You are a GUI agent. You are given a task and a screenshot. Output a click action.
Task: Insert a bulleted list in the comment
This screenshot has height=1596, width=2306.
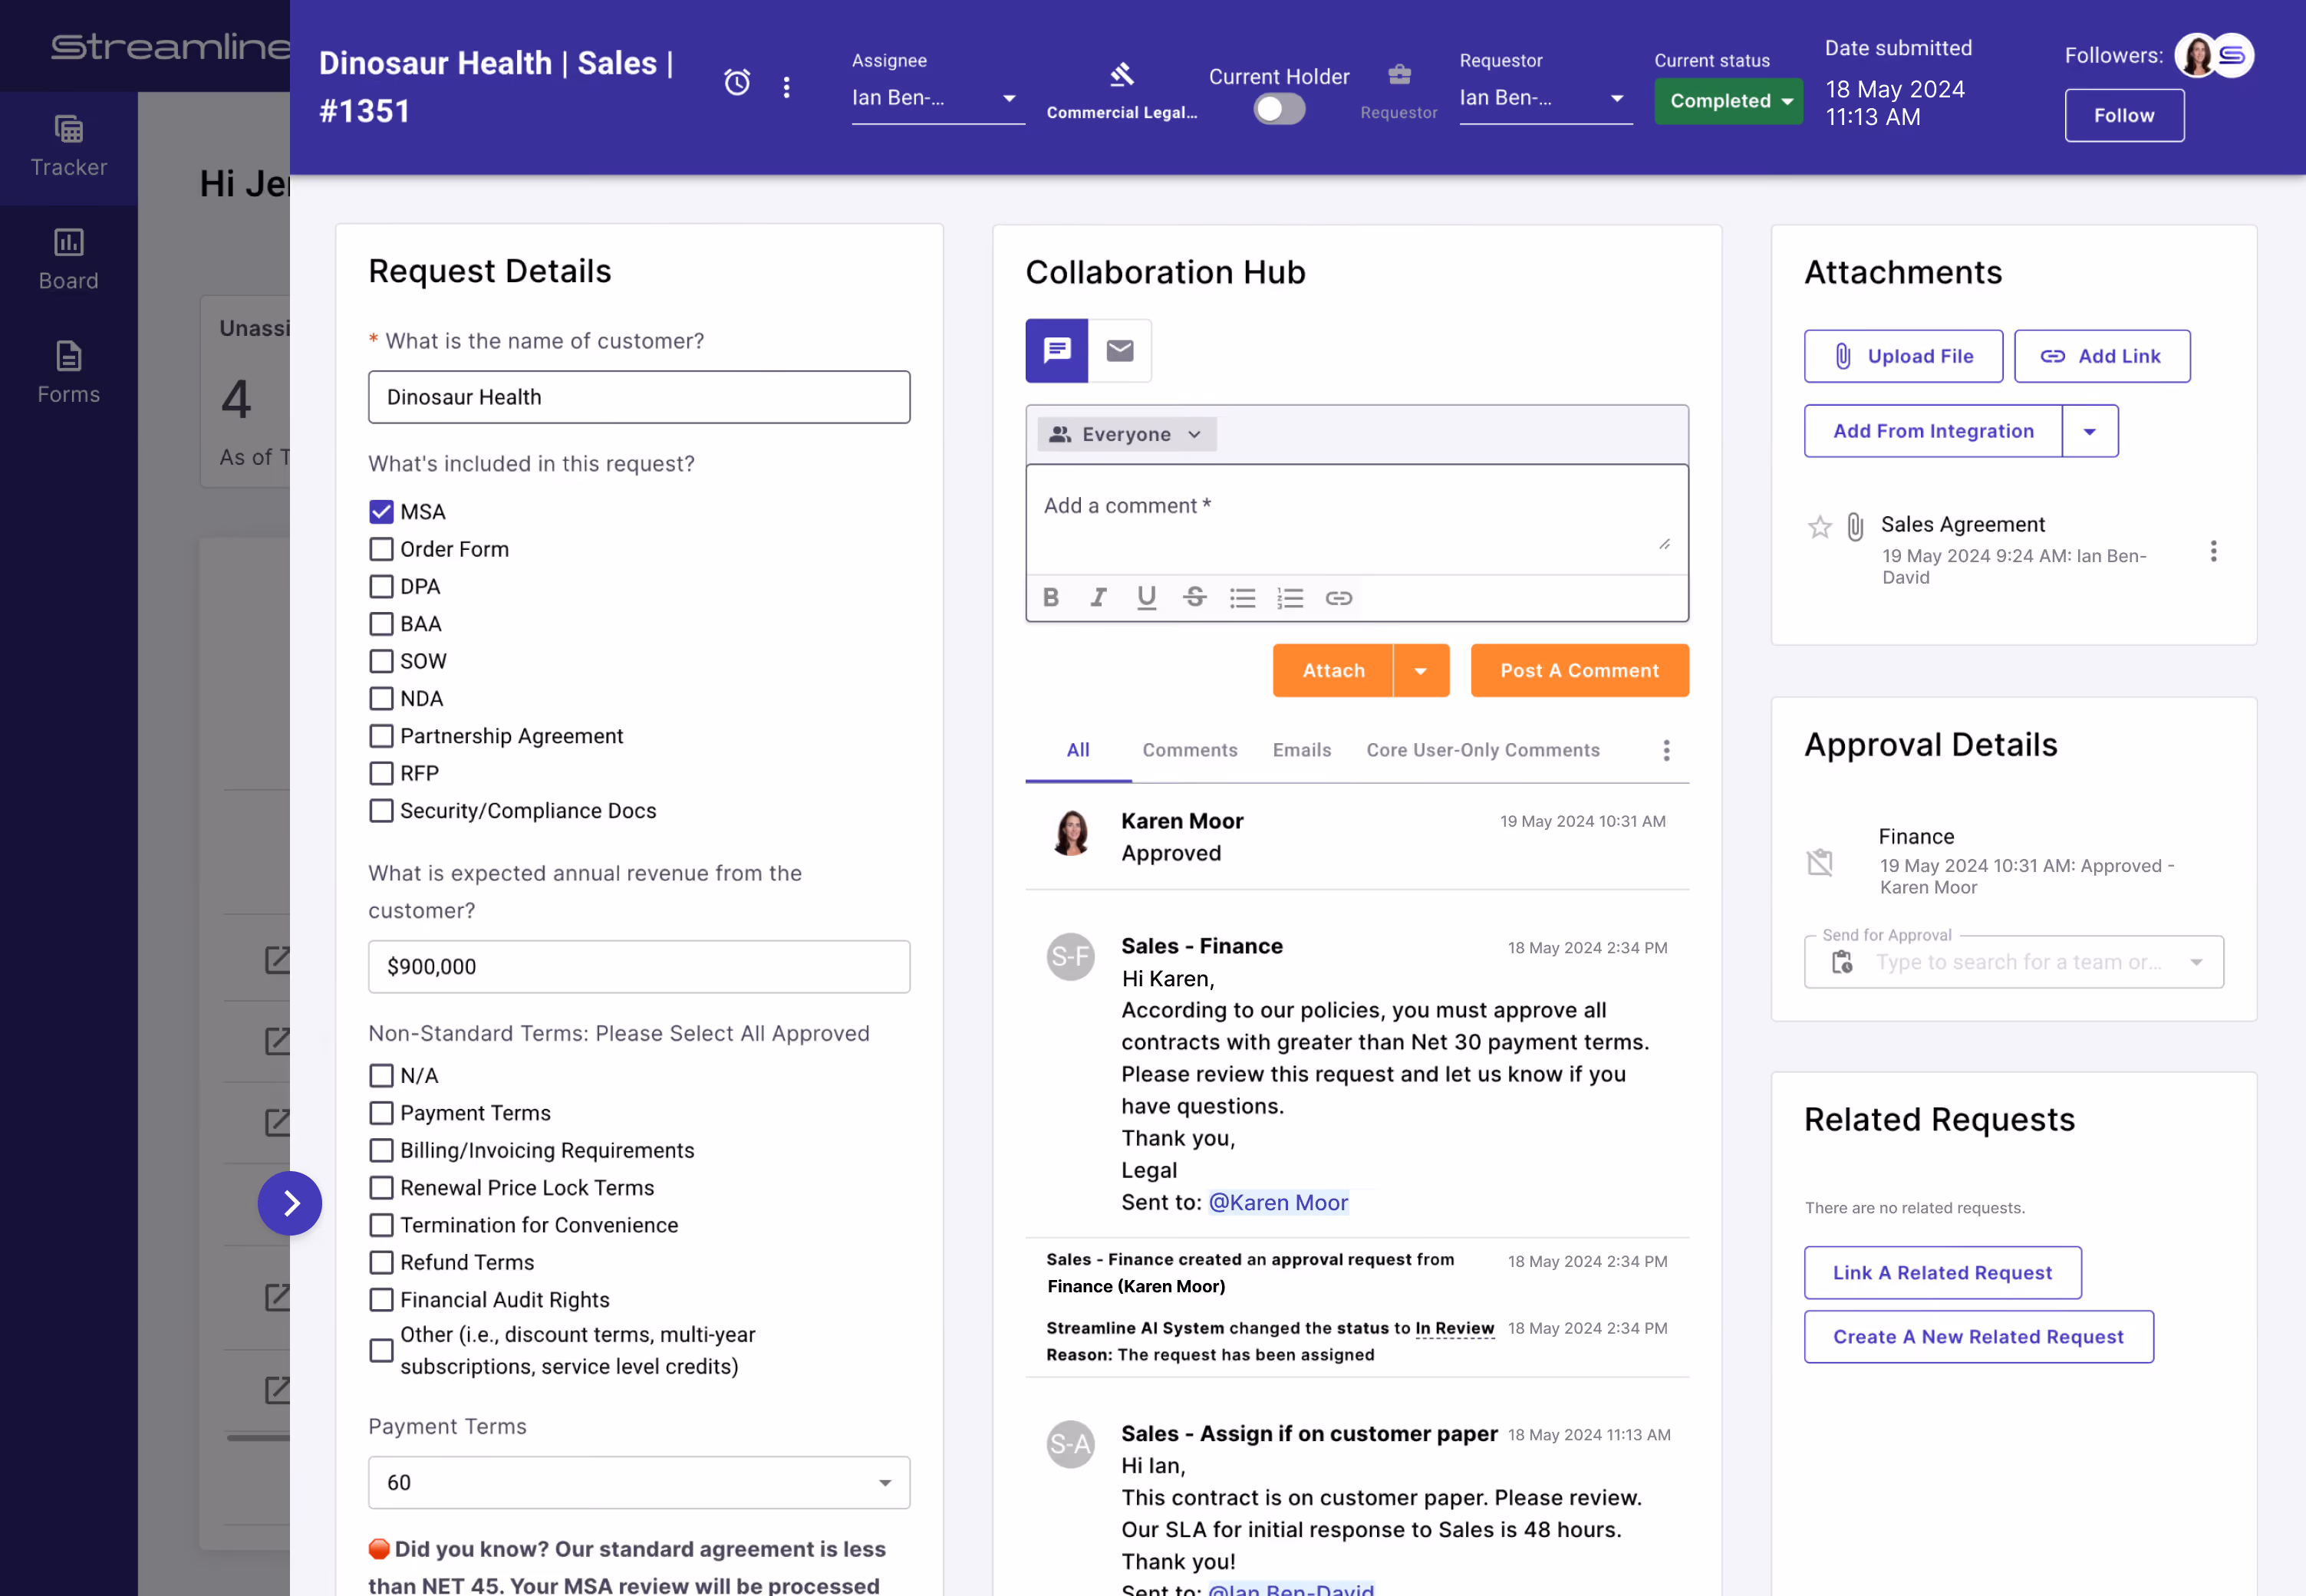pyautogui.click(x=1242, y=598)
